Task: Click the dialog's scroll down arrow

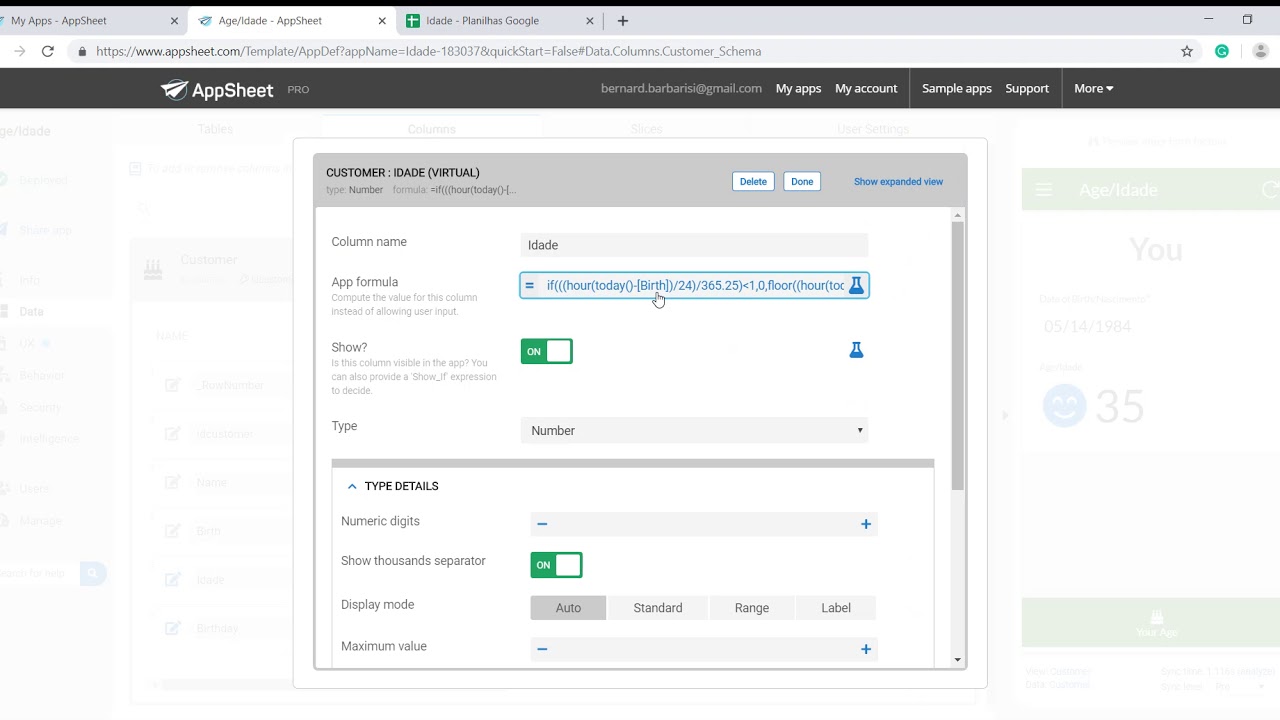Action: pyautogui.click(x=958, y=660)
